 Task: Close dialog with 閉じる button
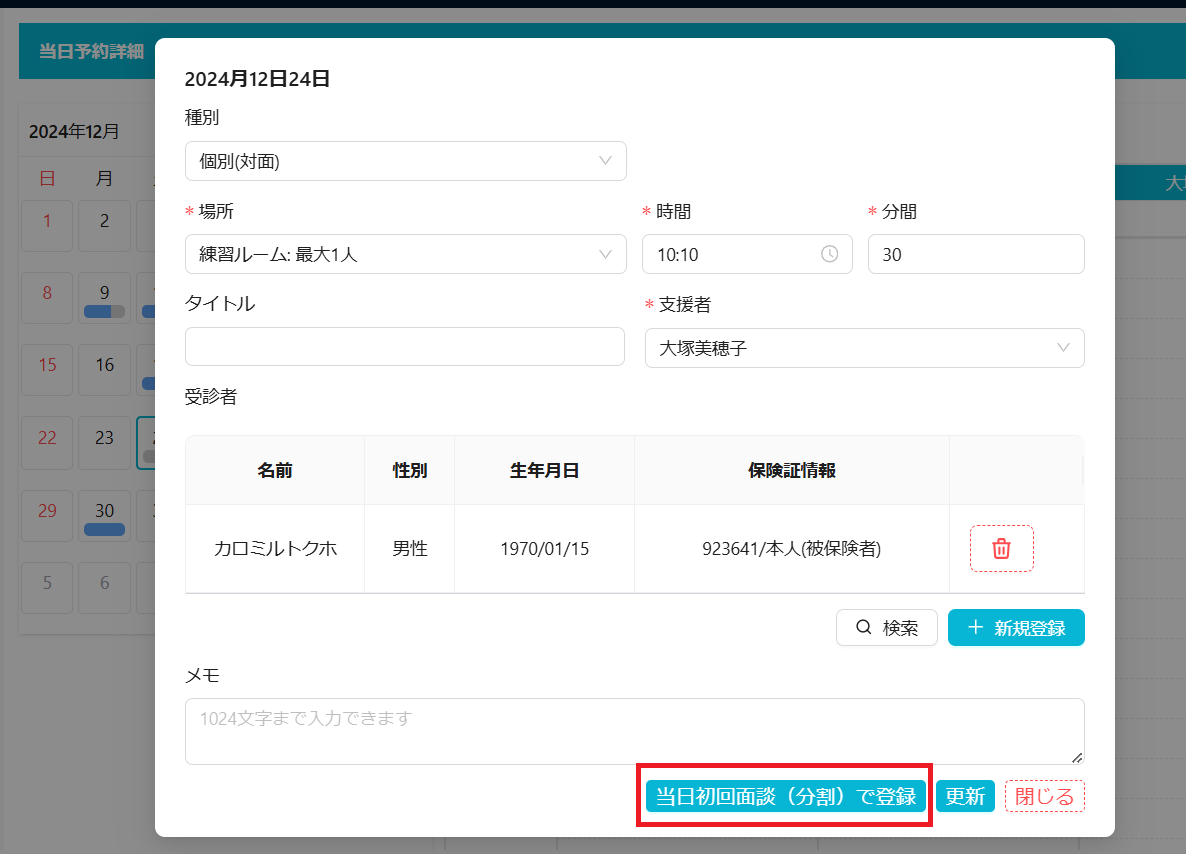1044,796
